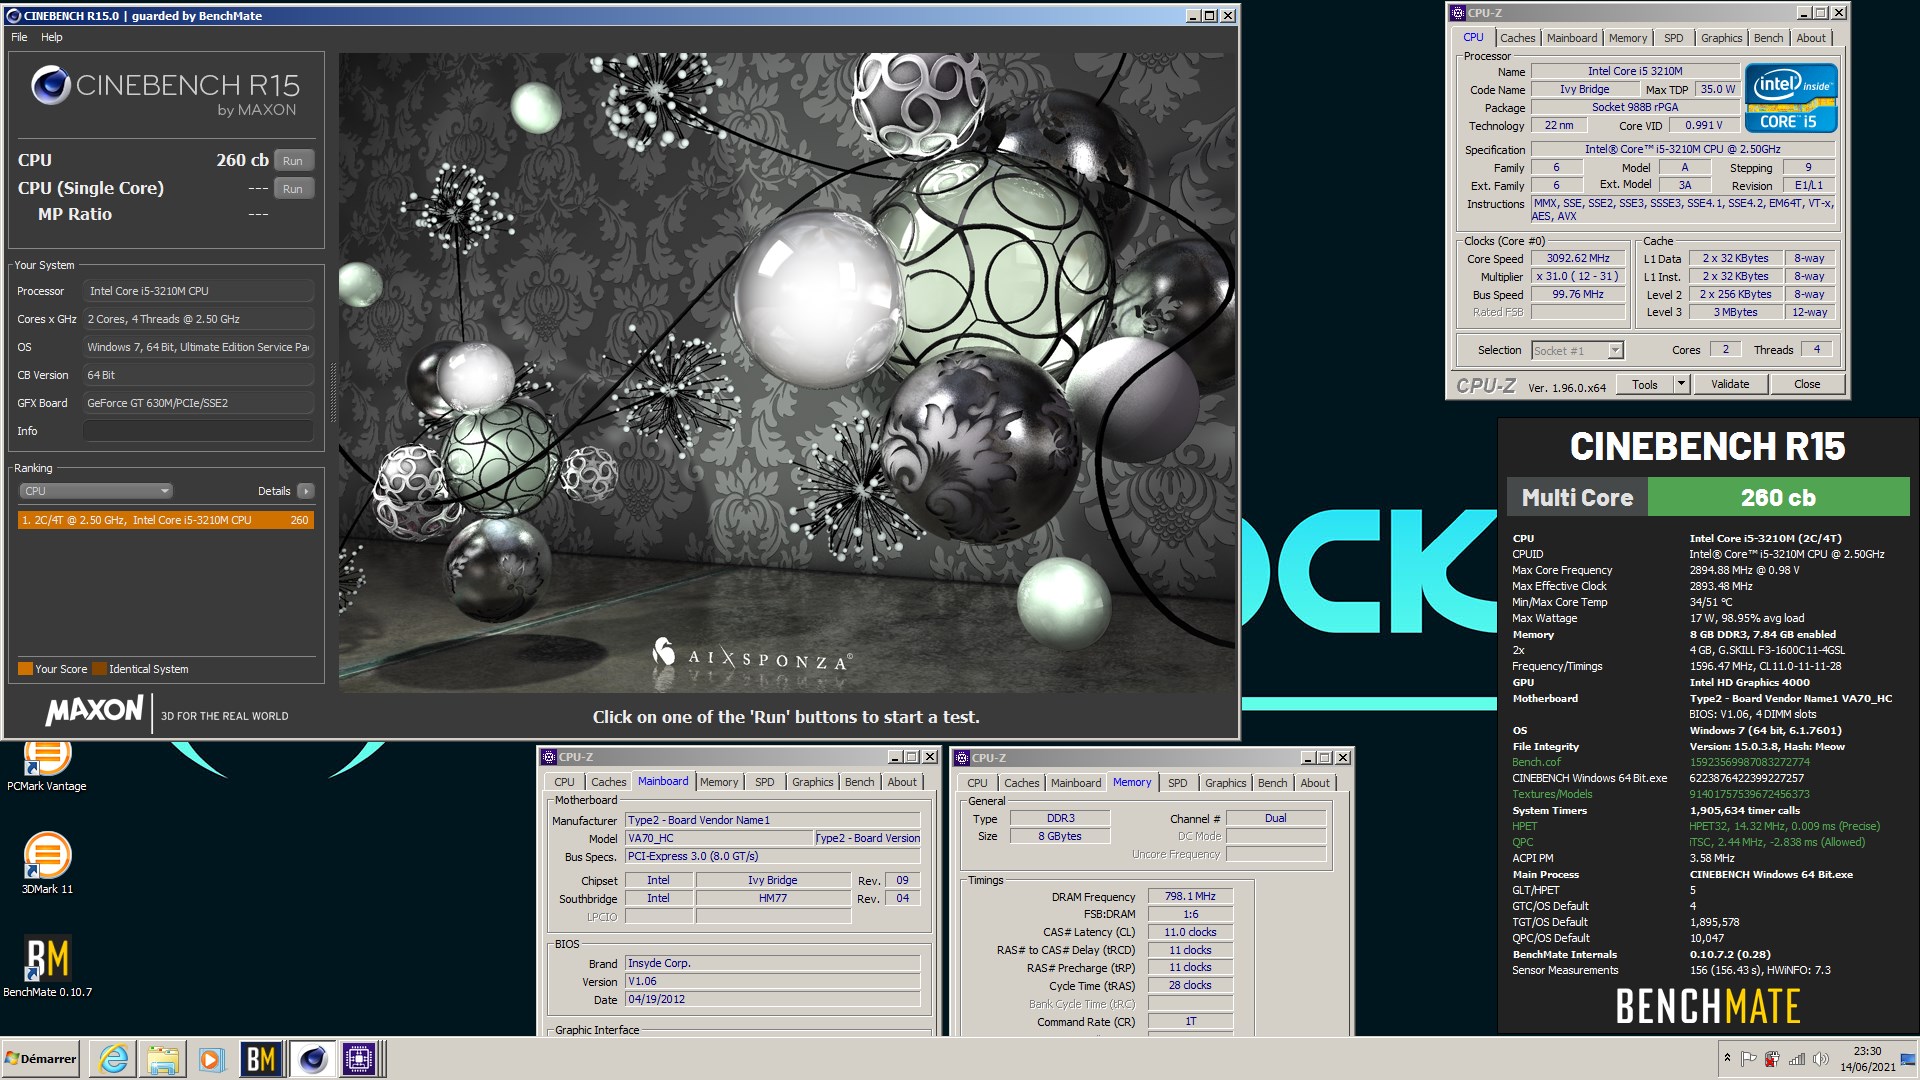Open the Cinebench Help menu

(52, 37)
